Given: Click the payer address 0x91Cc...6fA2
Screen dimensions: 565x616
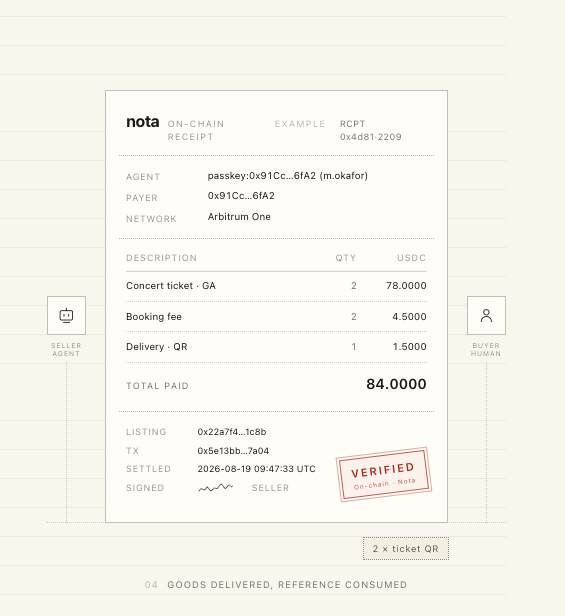Looking at the screenshot, I should pos(241,196).
